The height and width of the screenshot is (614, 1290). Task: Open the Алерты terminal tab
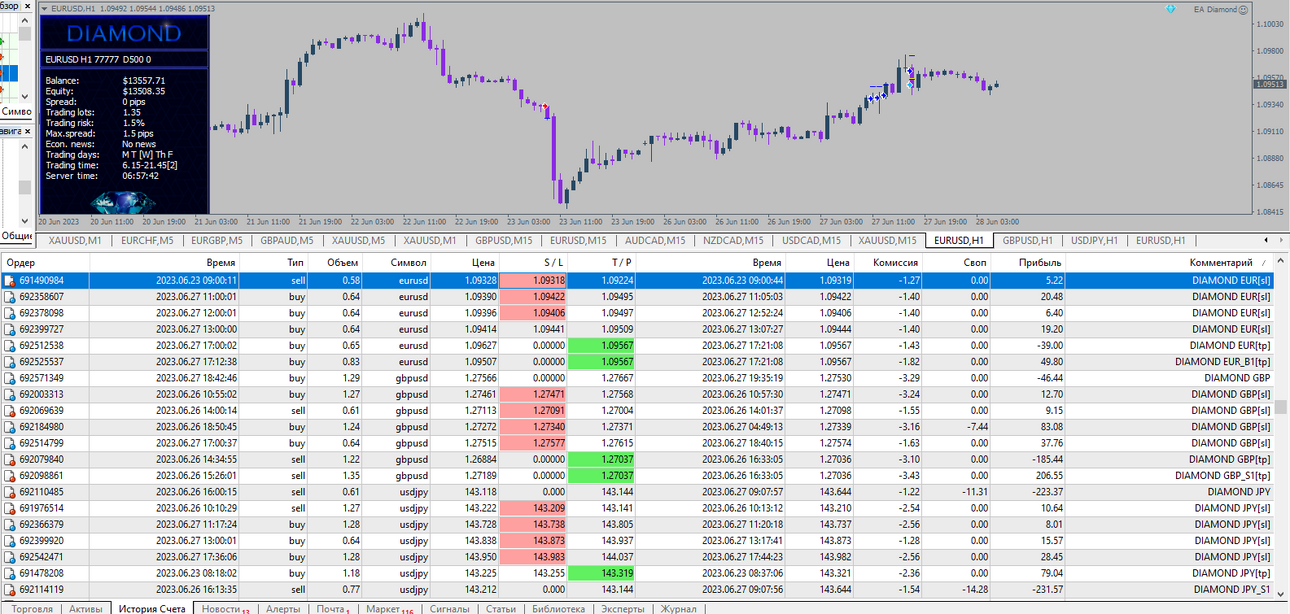pos(283,608)
